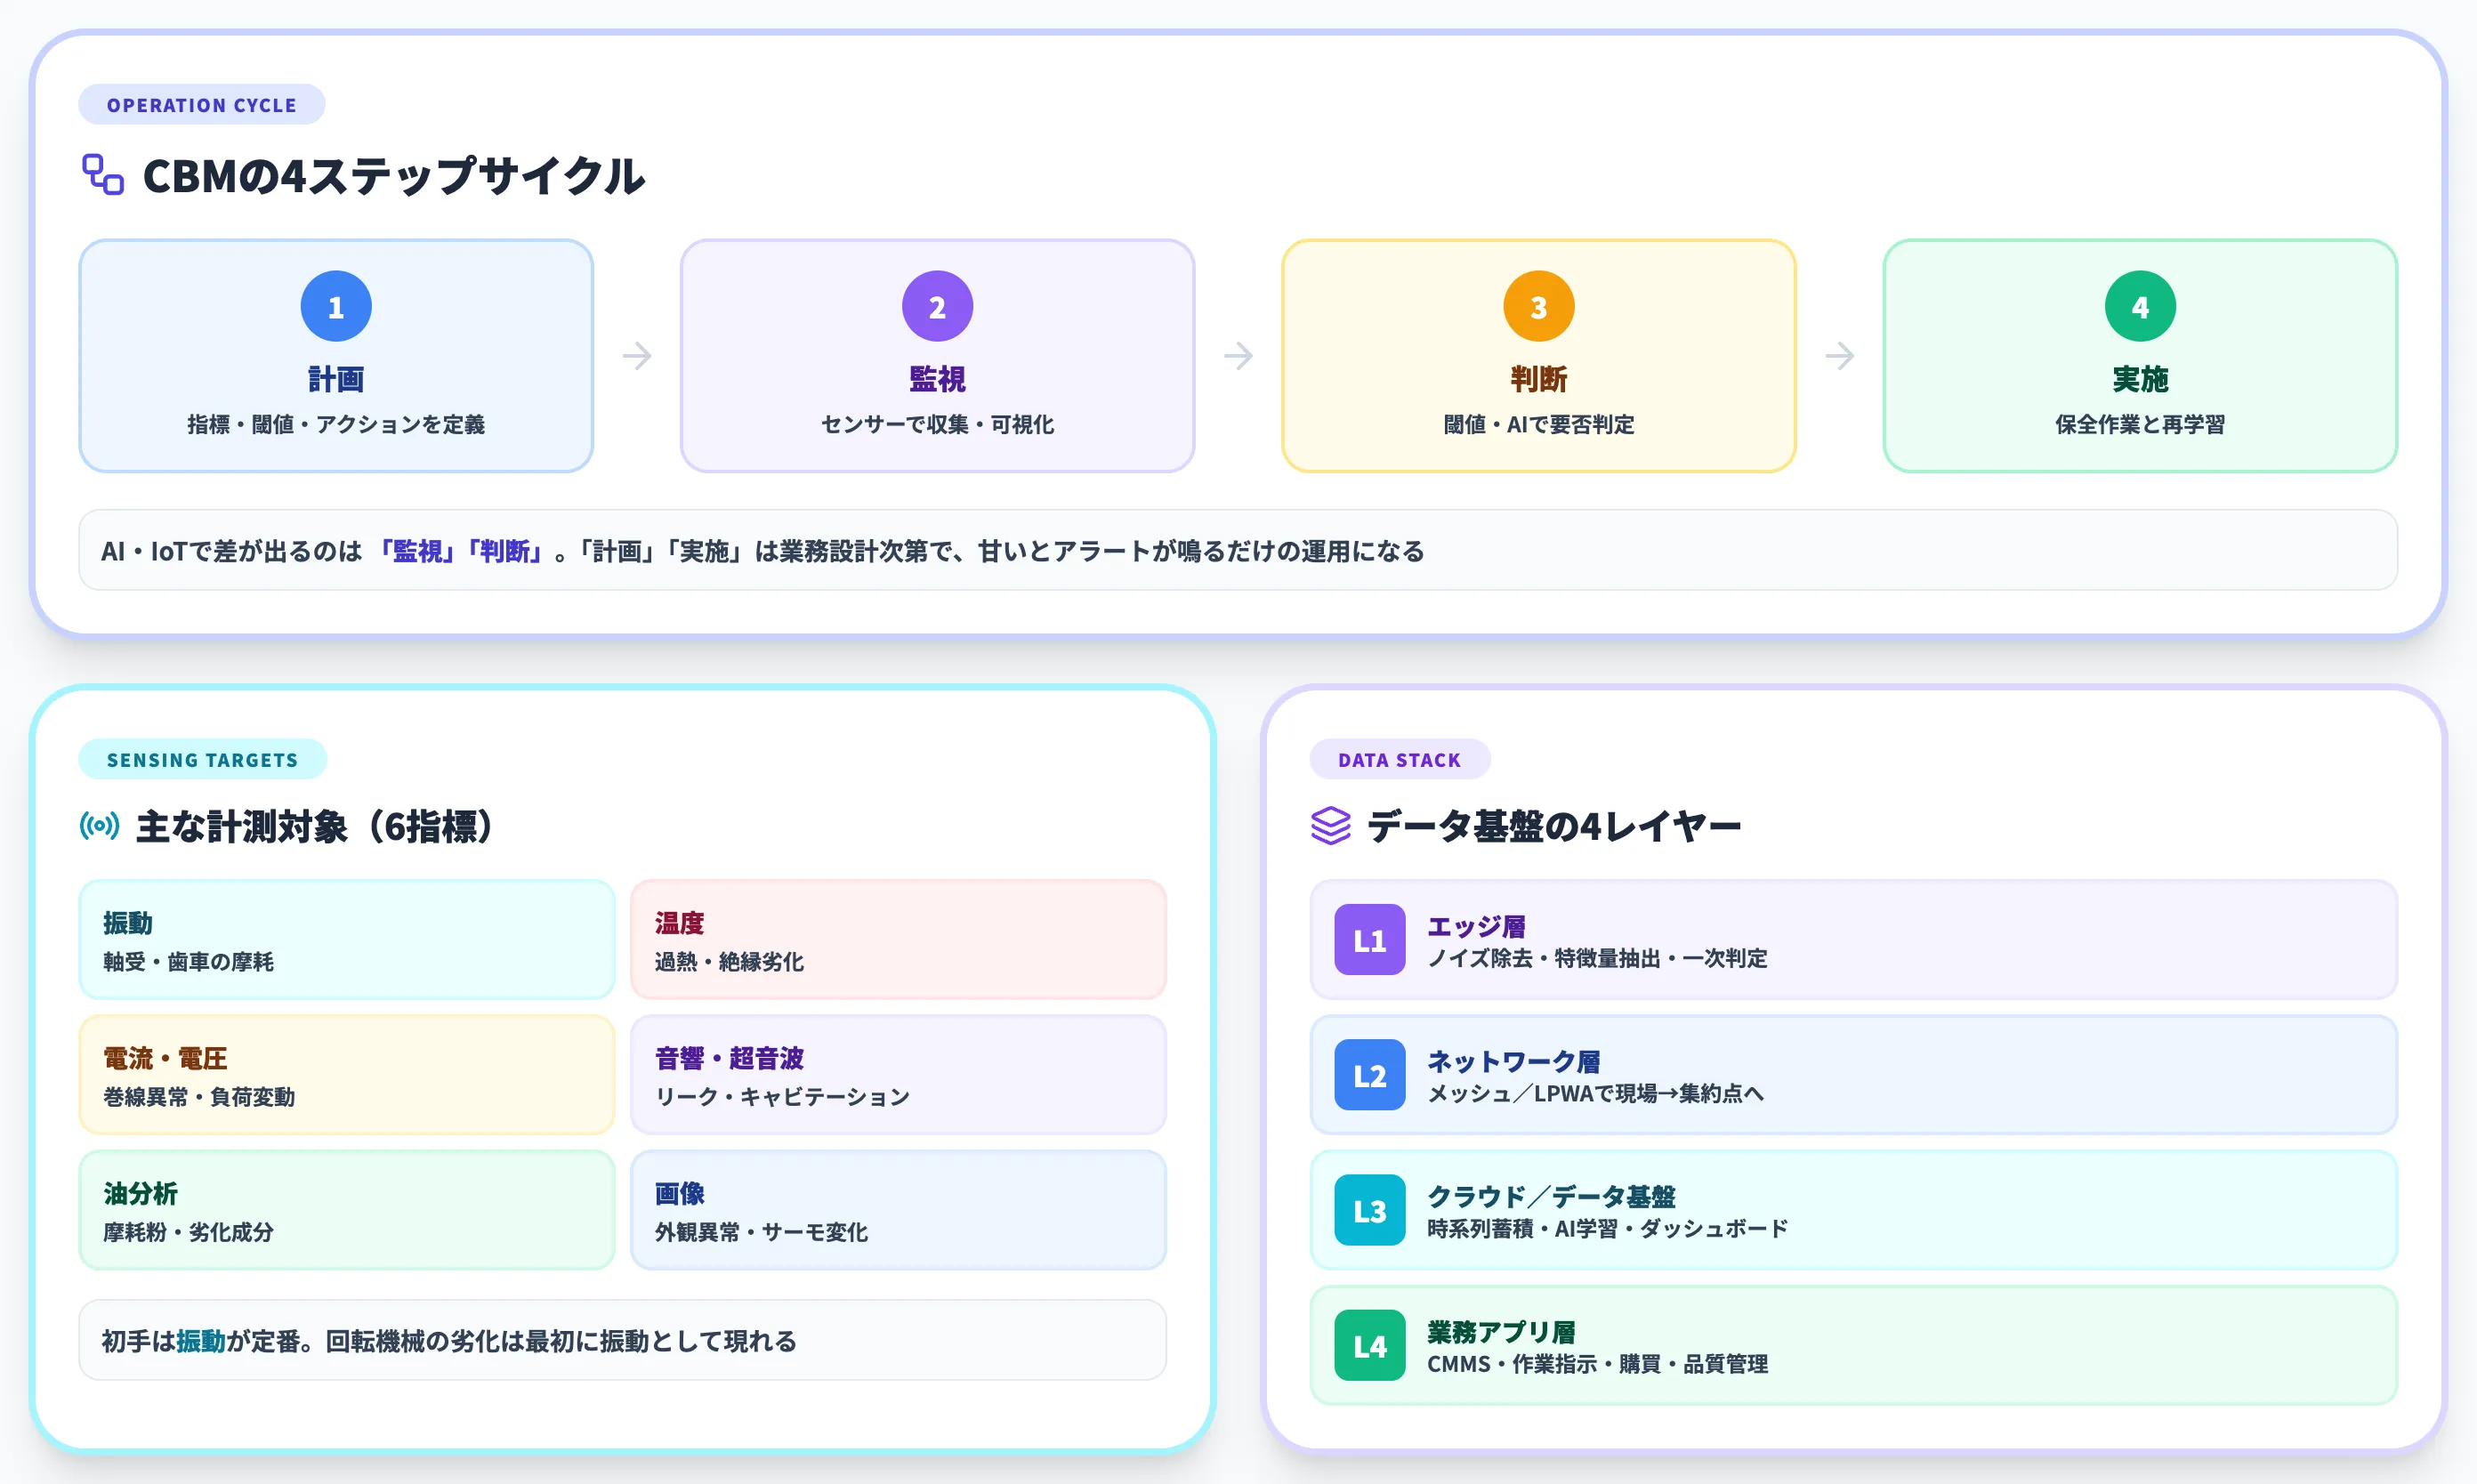2477x1484 pixels.
Task: Click the green circle 4 on 実施
Action: pos(2139,306)
